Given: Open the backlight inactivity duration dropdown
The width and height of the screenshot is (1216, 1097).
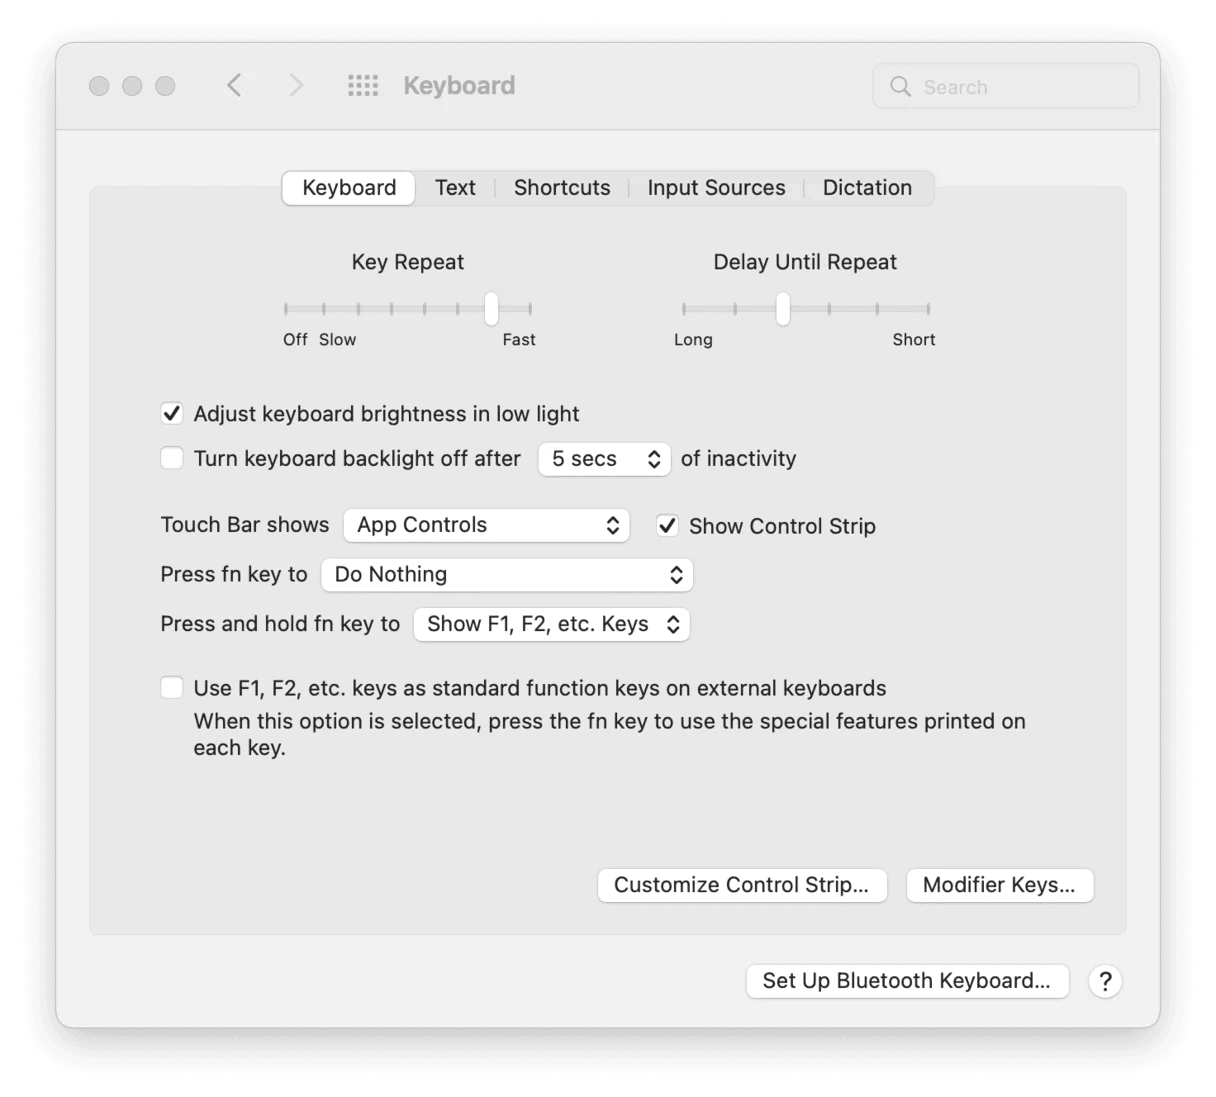Looking at the screenshot, I should [604, 459].
